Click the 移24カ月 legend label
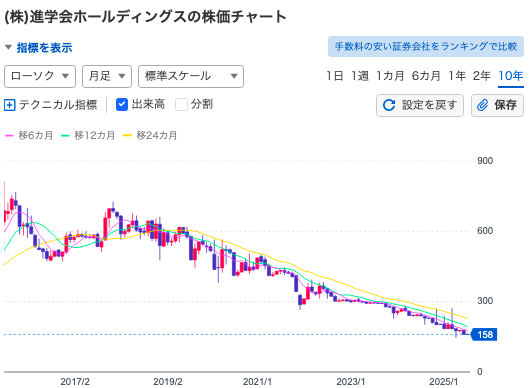 (x=157, y=136)
